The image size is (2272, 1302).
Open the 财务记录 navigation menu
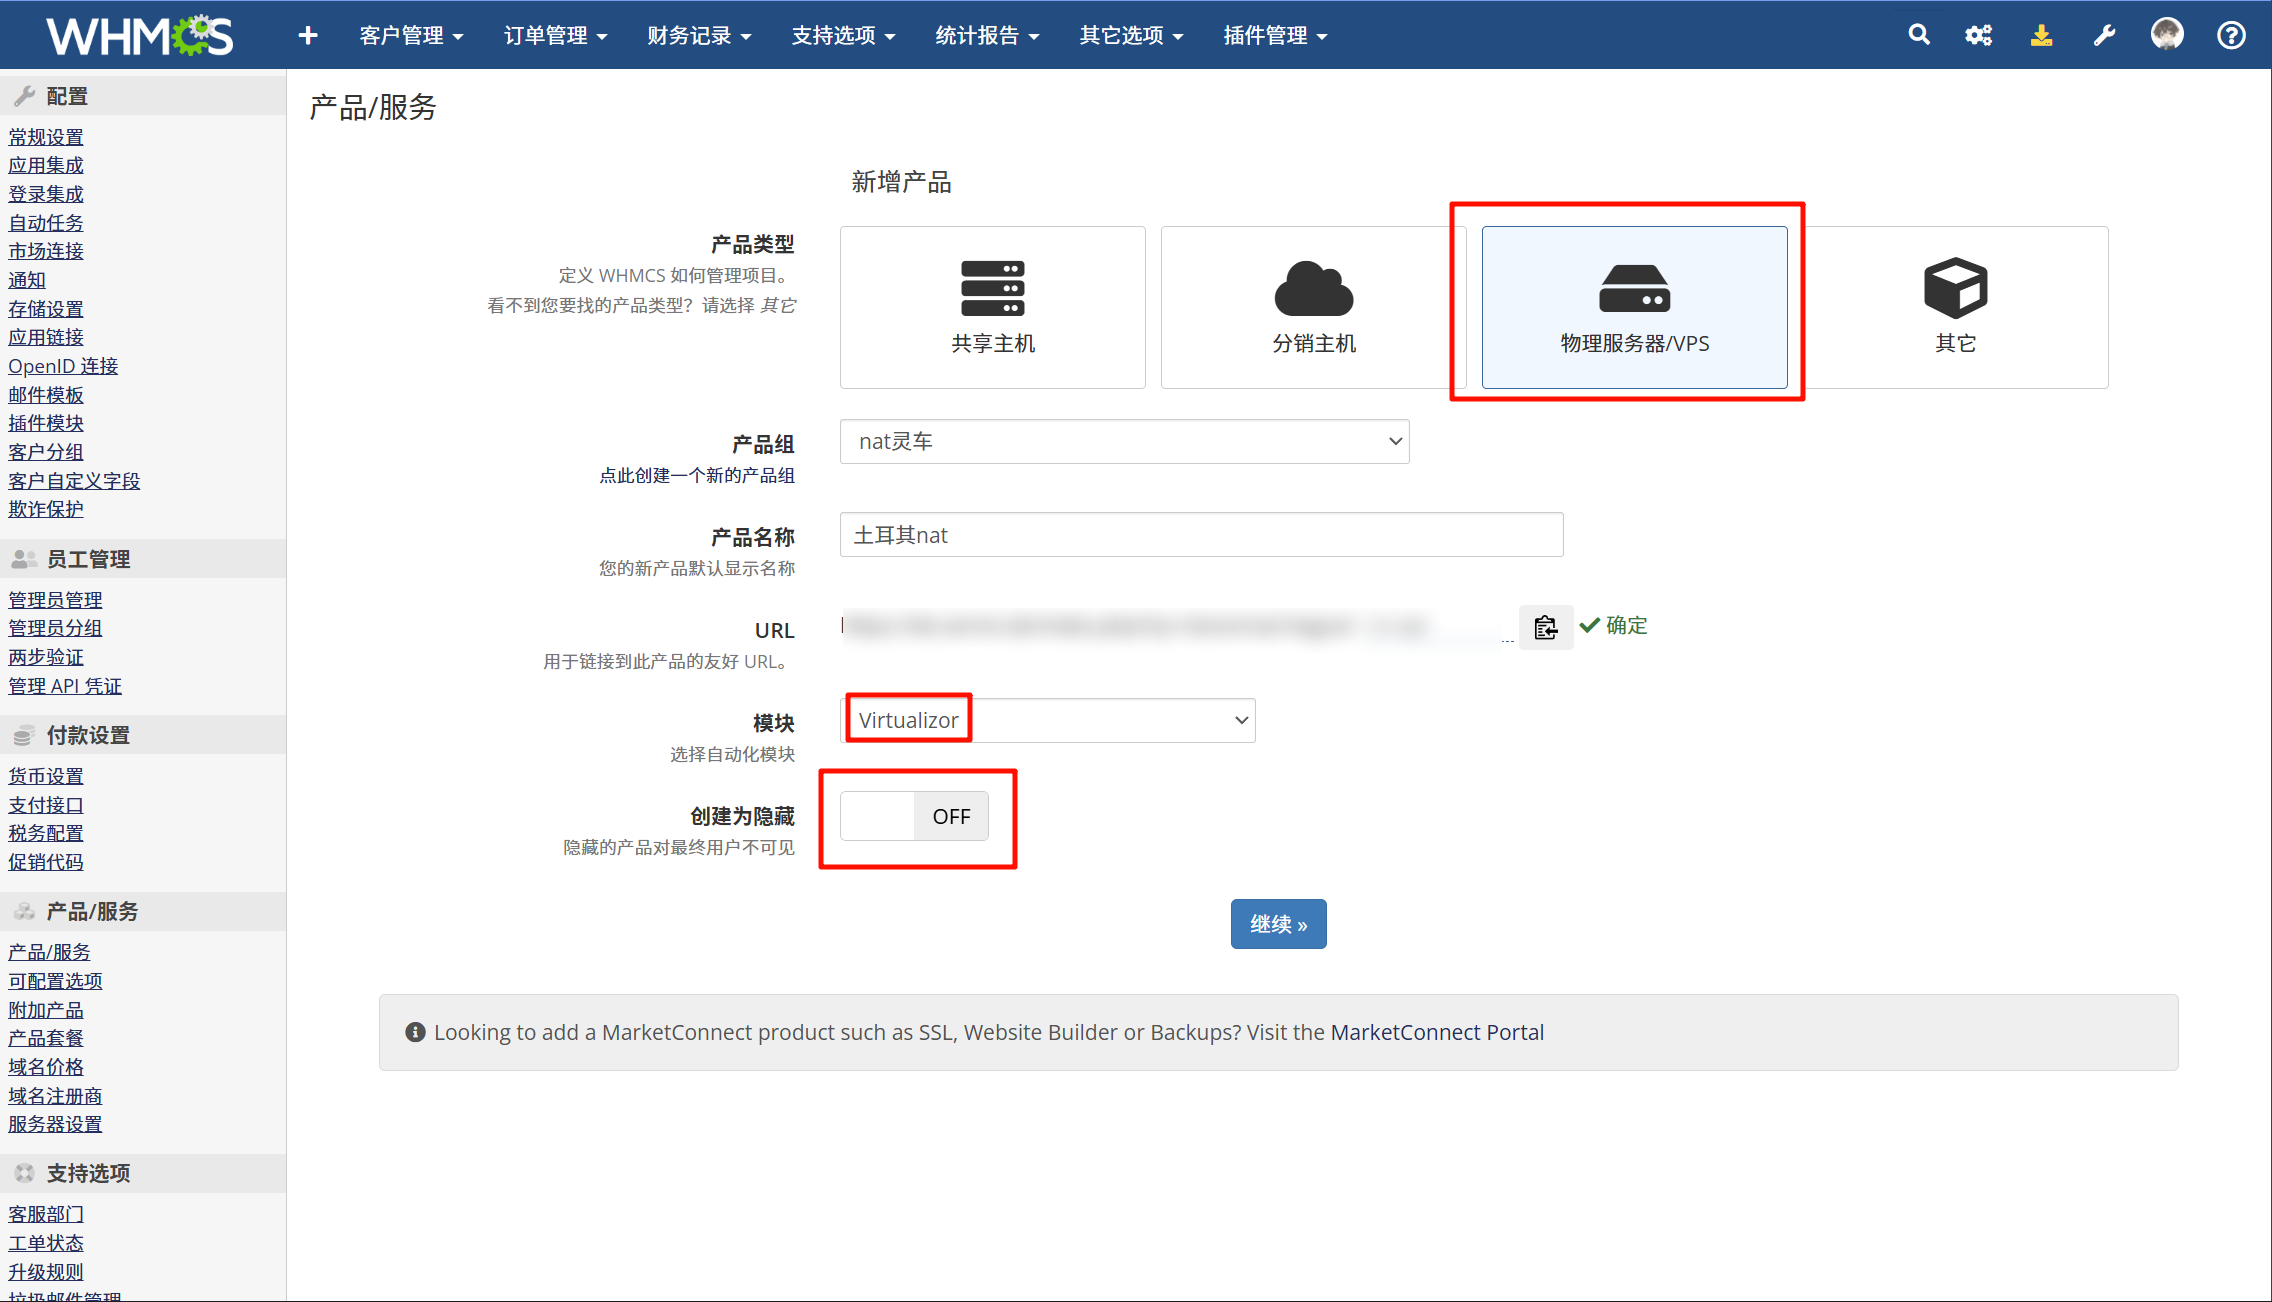tap(698, 35)
